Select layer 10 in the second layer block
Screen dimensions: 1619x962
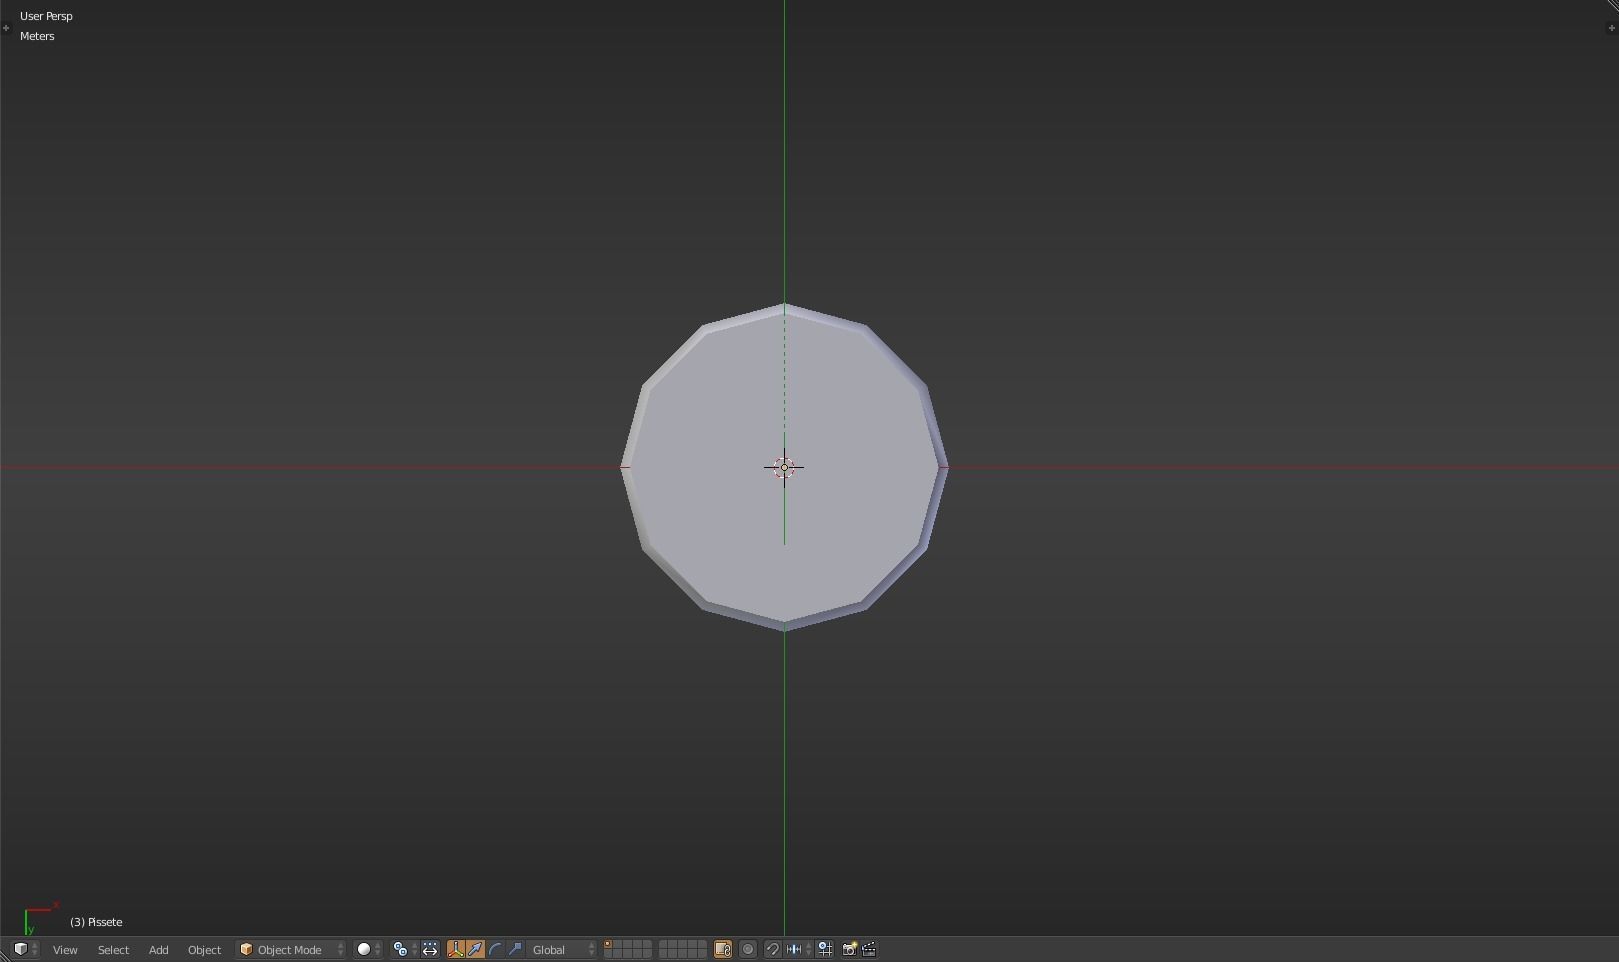click(x=702, y=944)
